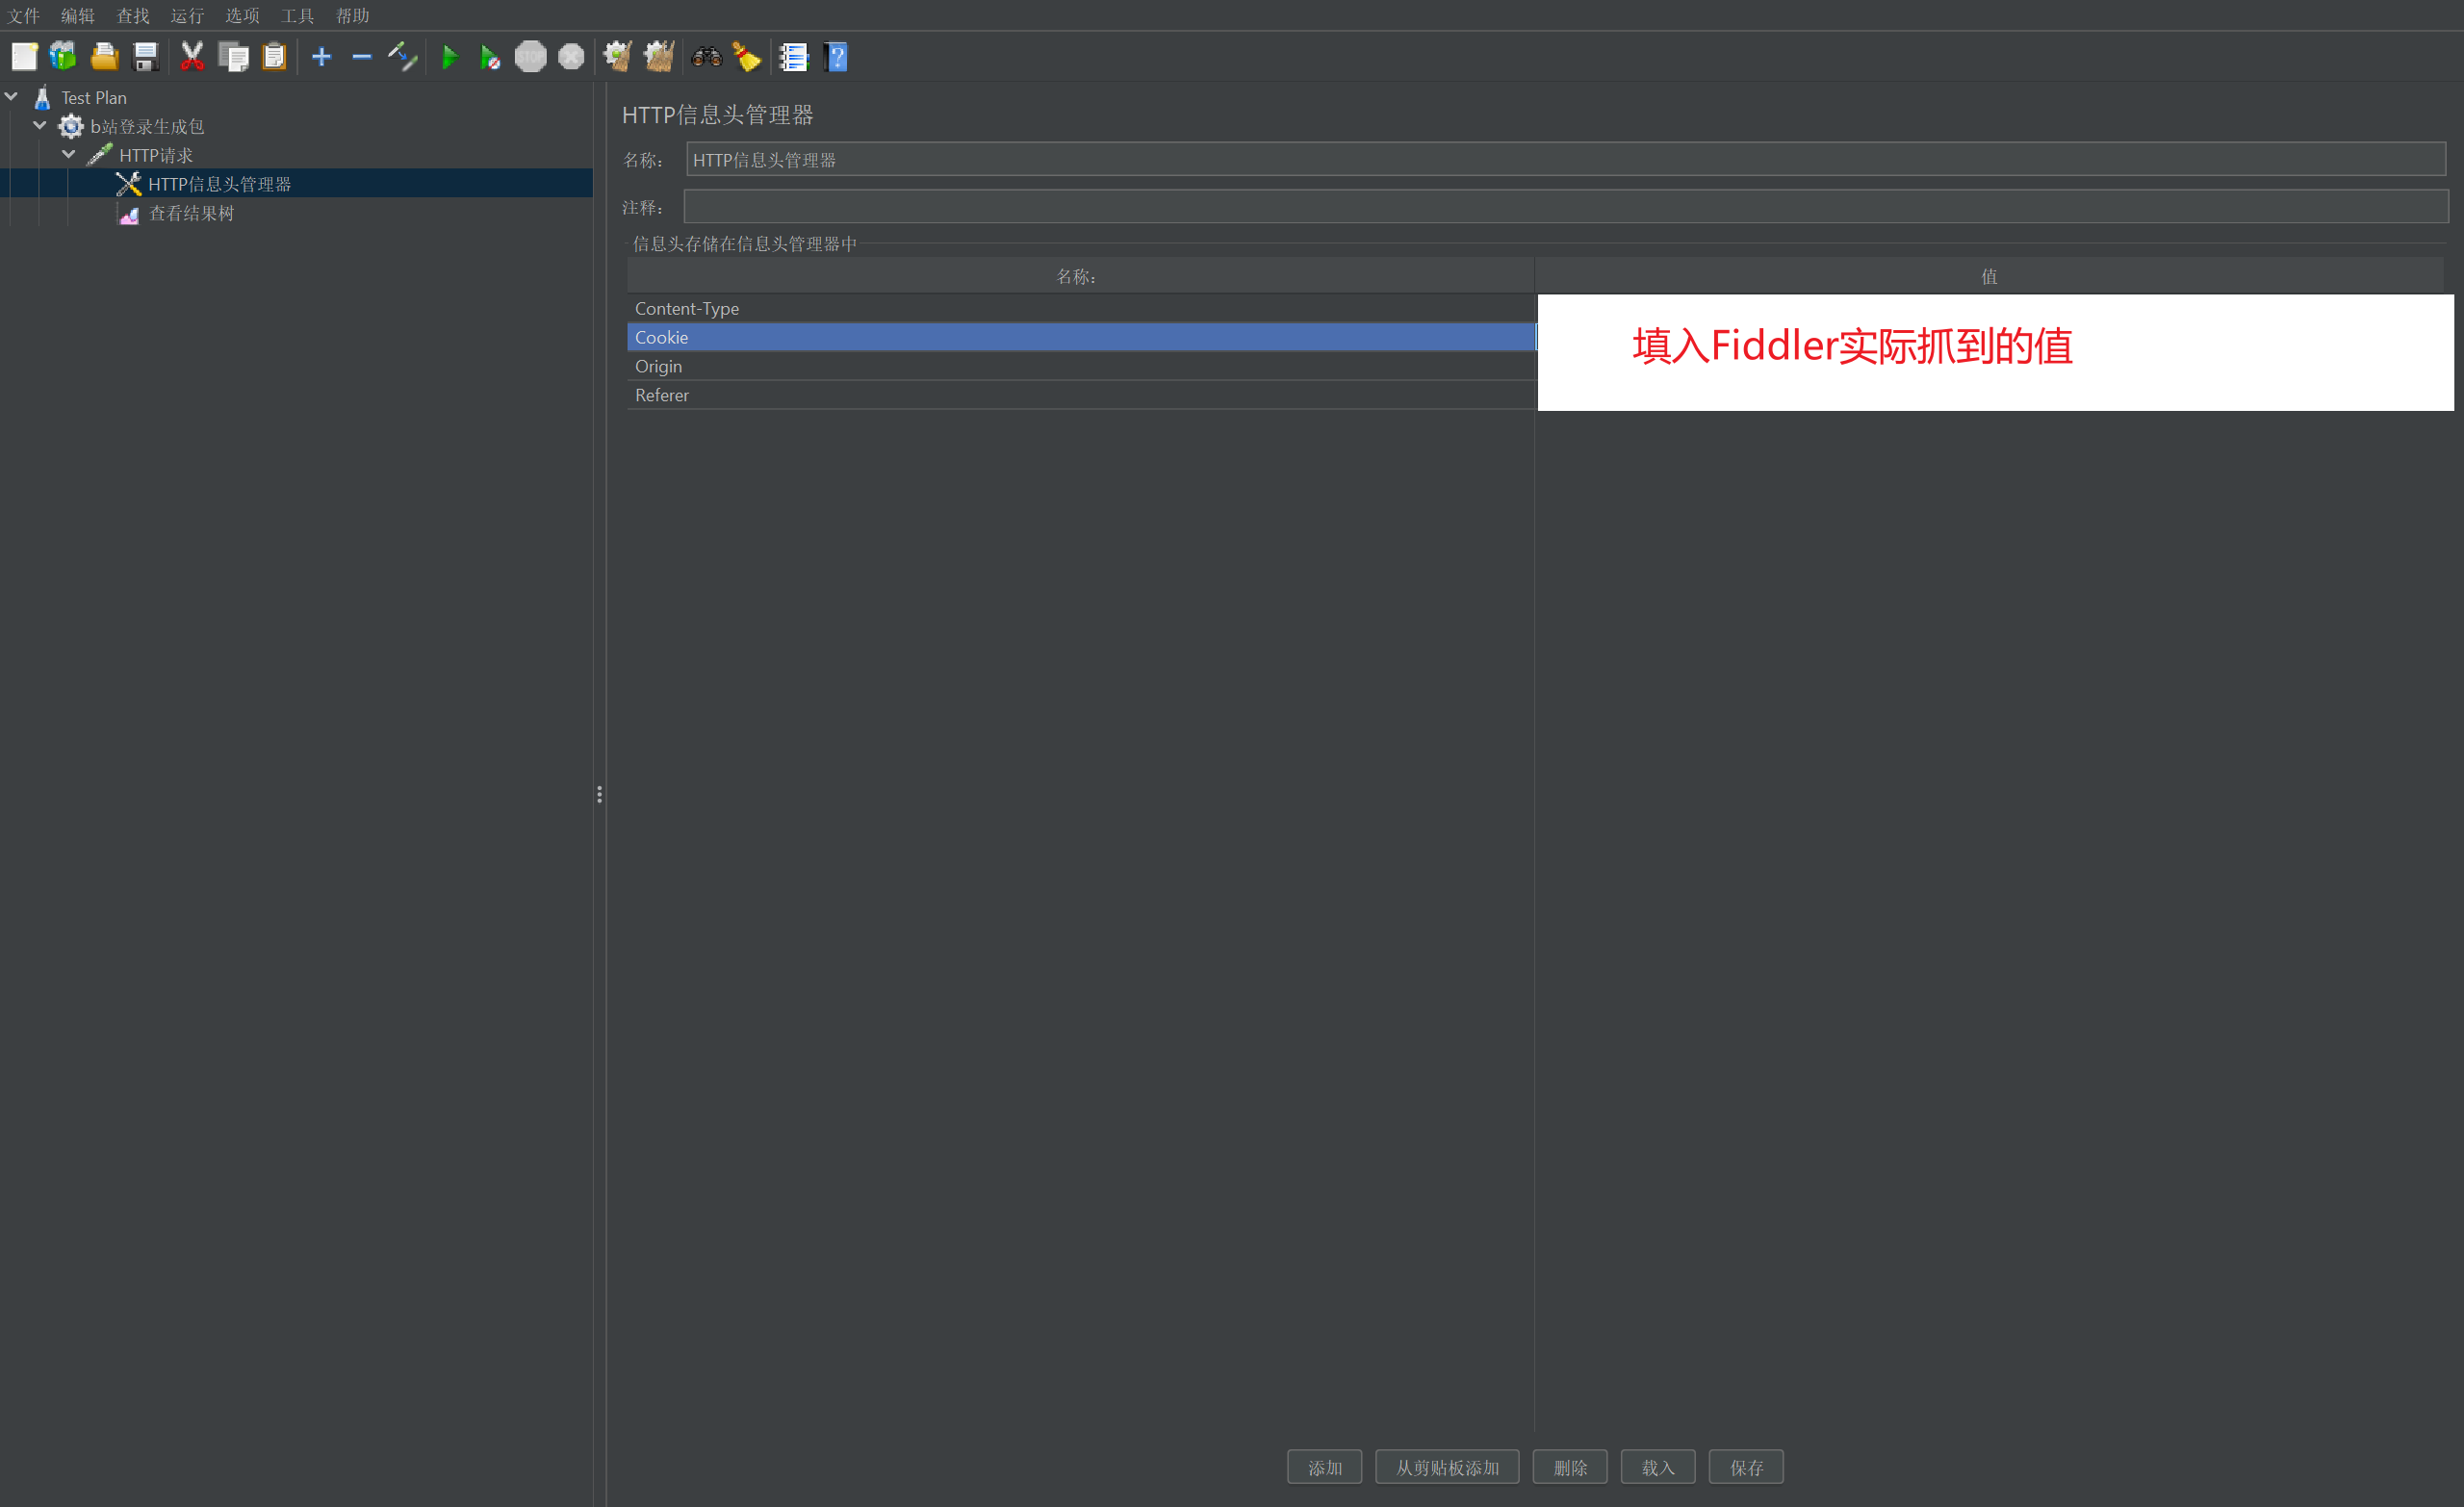The width and height of the screenshot is (2464, 1507).
Task: Click the Cut scissors icon
Action: [x=192, y=57]
